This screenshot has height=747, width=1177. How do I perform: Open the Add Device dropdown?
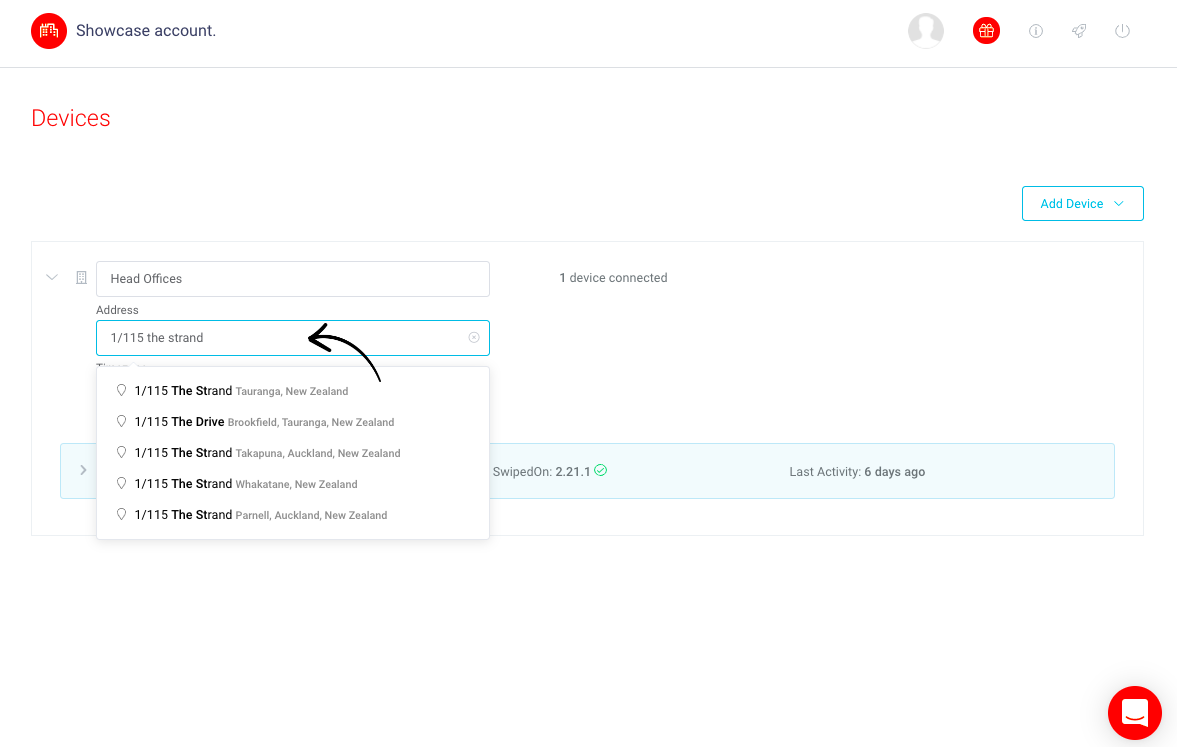pos(1082,203)
